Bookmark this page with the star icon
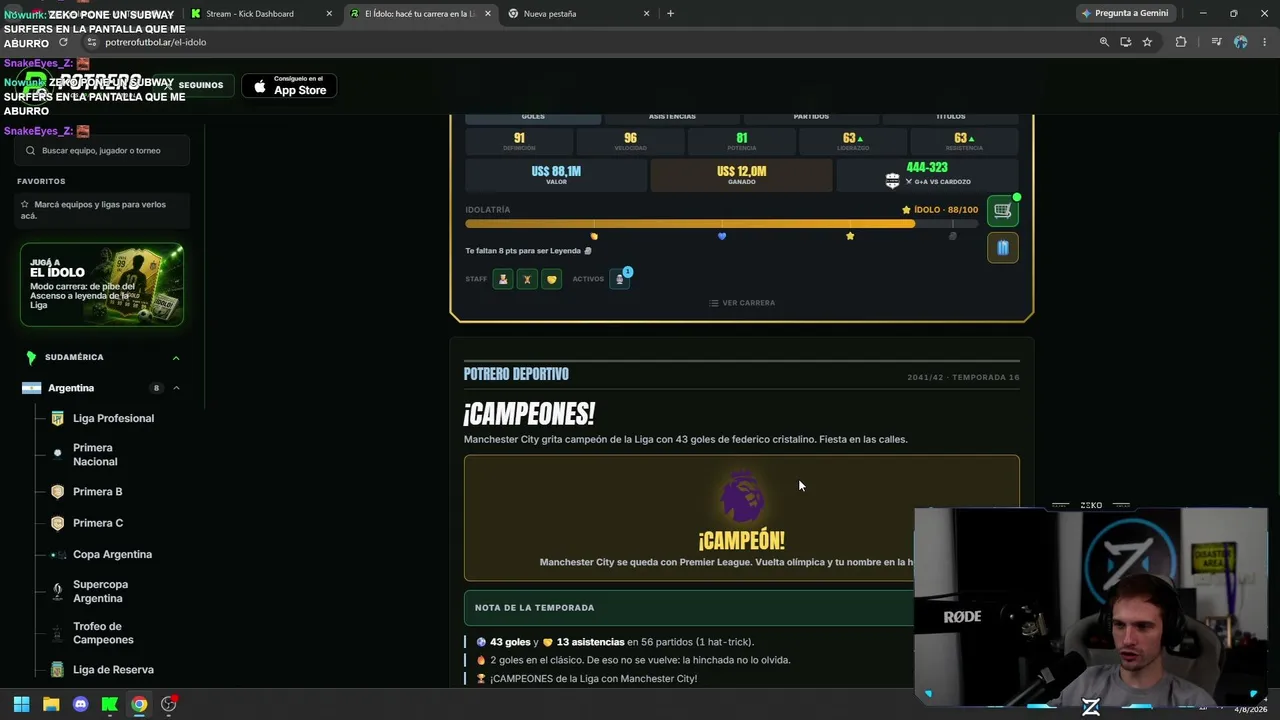Screen dimensions: 1280x720 click(x=1147, y=42)
